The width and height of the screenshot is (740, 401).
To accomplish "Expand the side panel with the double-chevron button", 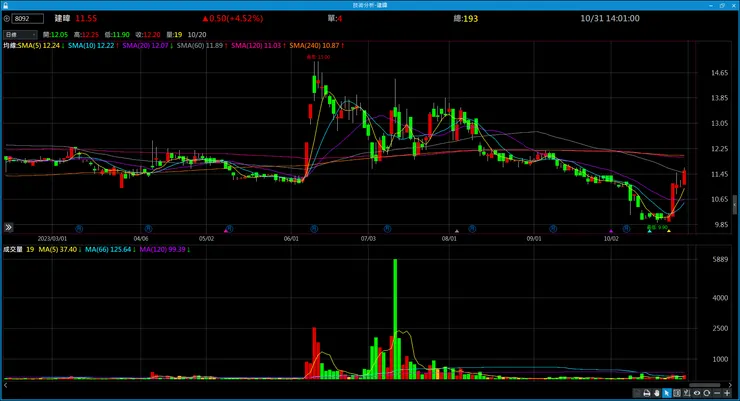I will tap(8, 227).
